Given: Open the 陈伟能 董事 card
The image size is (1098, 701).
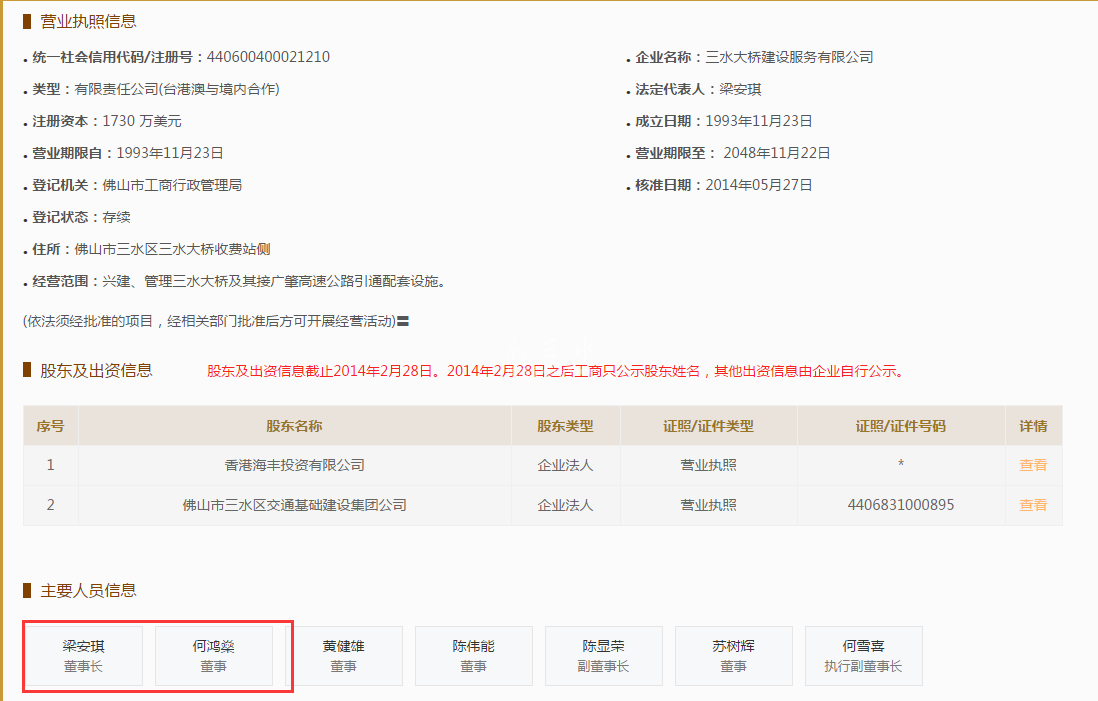Looking at the screenshot, I should pyautogui.click(x=473, y=656).
